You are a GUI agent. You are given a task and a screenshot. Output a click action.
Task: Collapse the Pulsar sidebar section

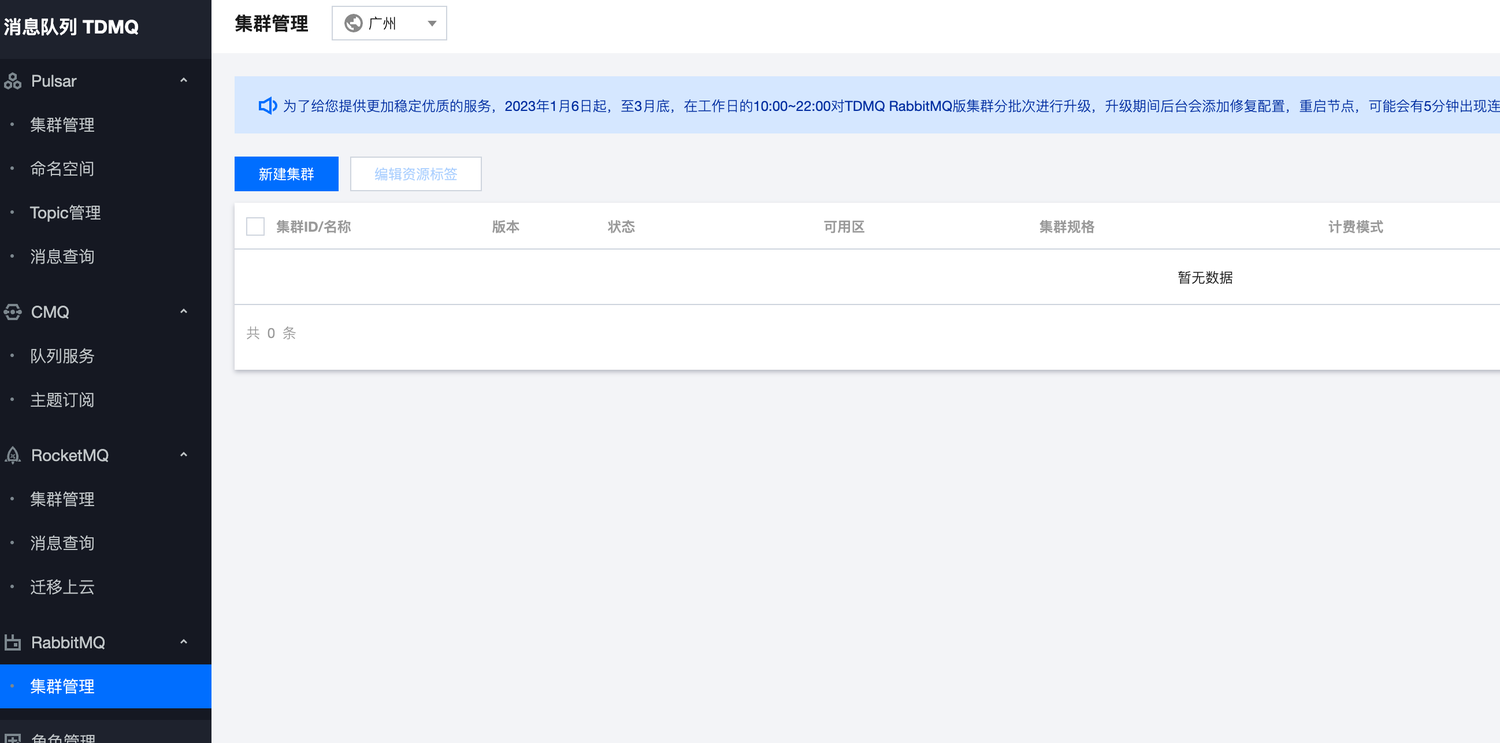[x=183, y=81]
